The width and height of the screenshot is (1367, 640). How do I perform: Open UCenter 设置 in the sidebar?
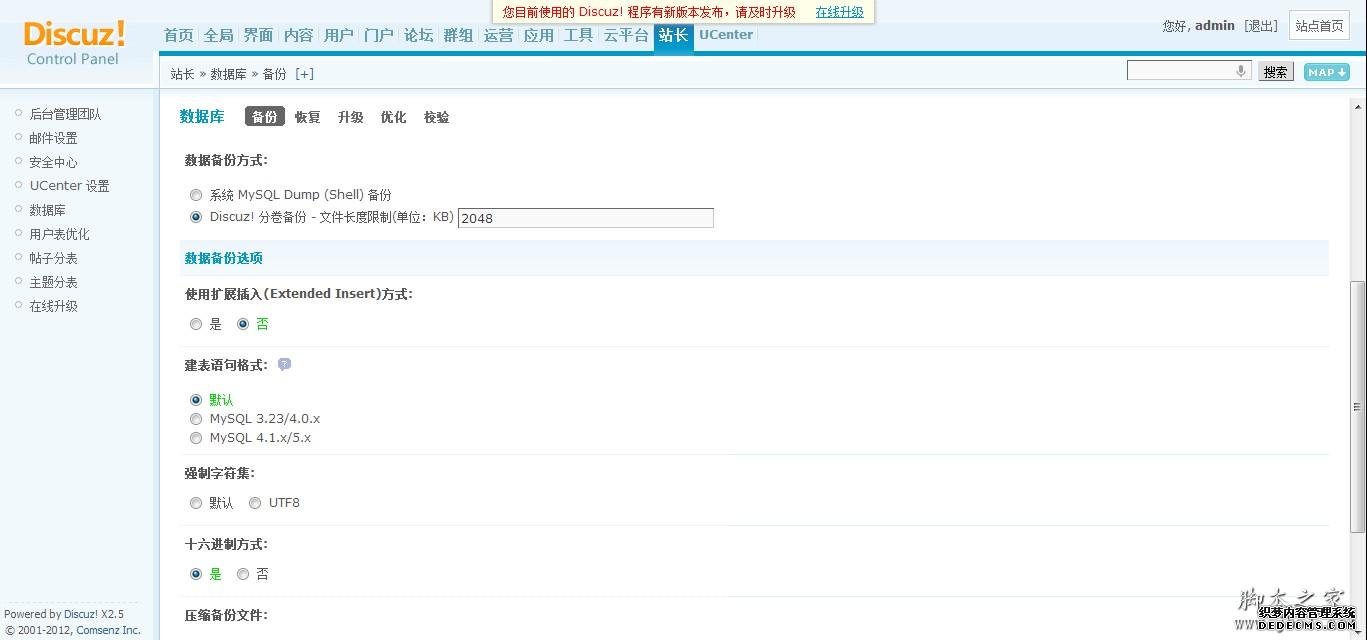[69, 186]
